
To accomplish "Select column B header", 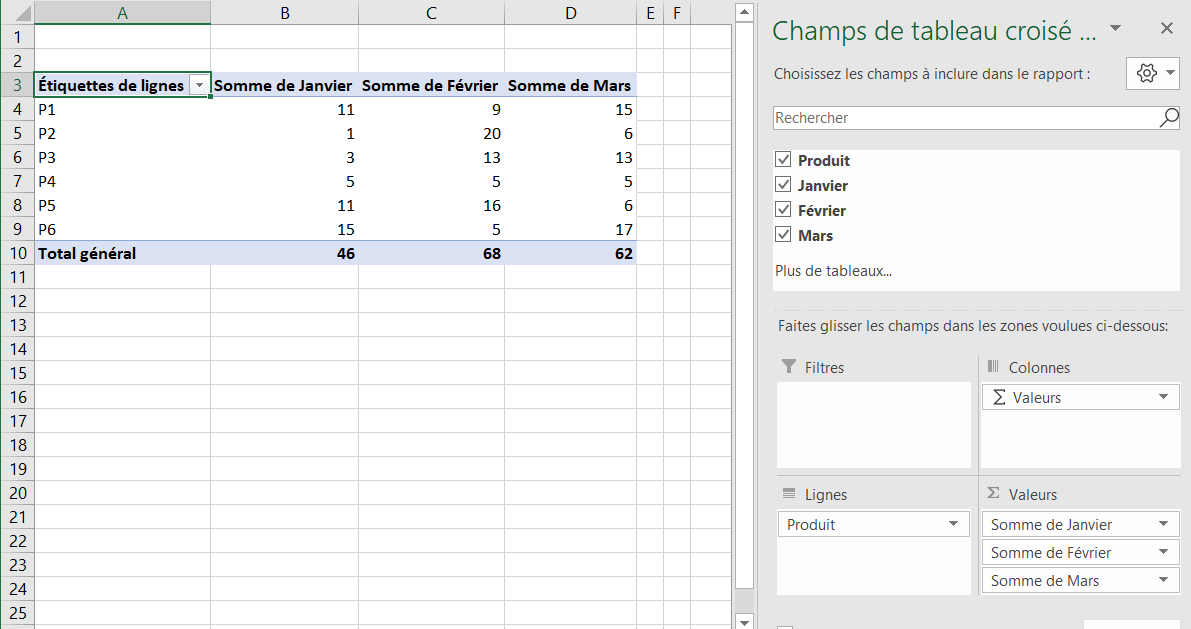I will (285, 12).
